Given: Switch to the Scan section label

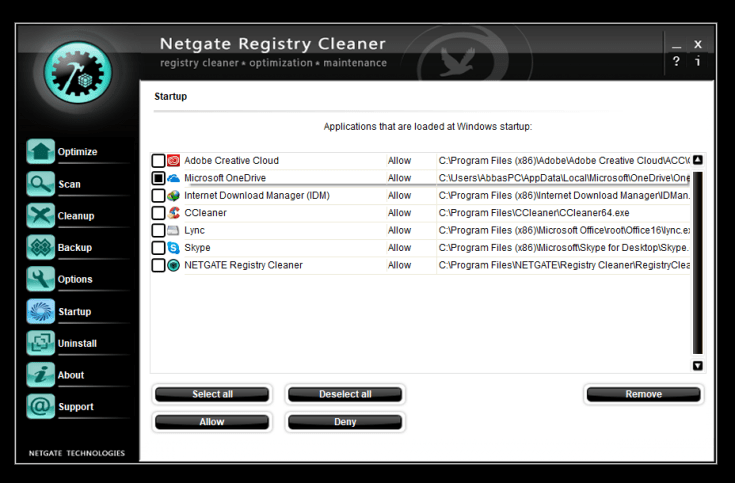Looking at the screenshot, I should click(69, 184).
